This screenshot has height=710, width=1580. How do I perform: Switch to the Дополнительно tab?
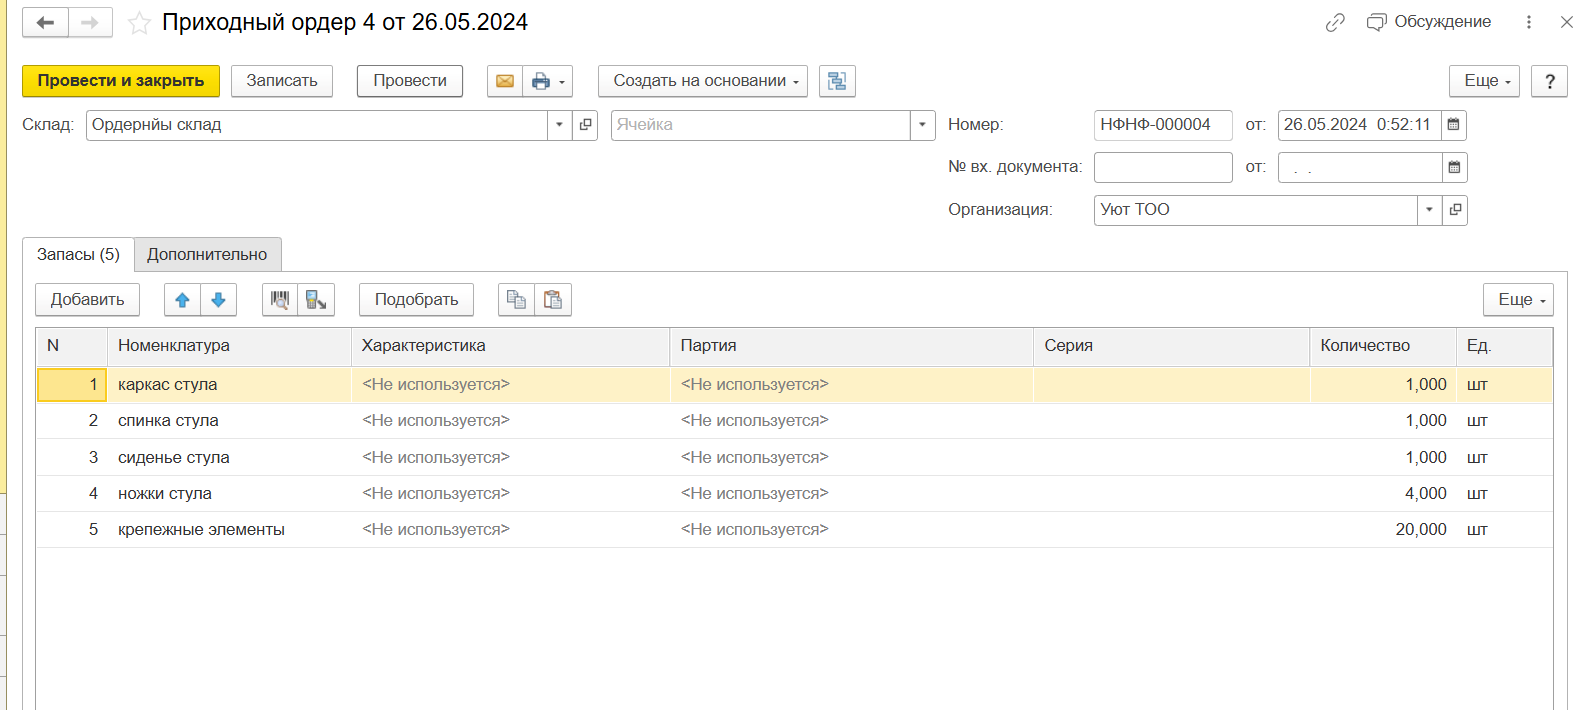click(x=207, y=255)
